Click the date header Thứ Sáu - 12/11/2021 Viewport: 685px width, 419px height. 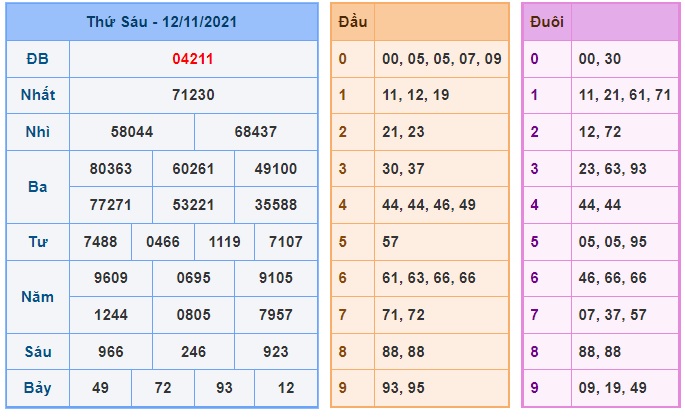pos(162,22)
